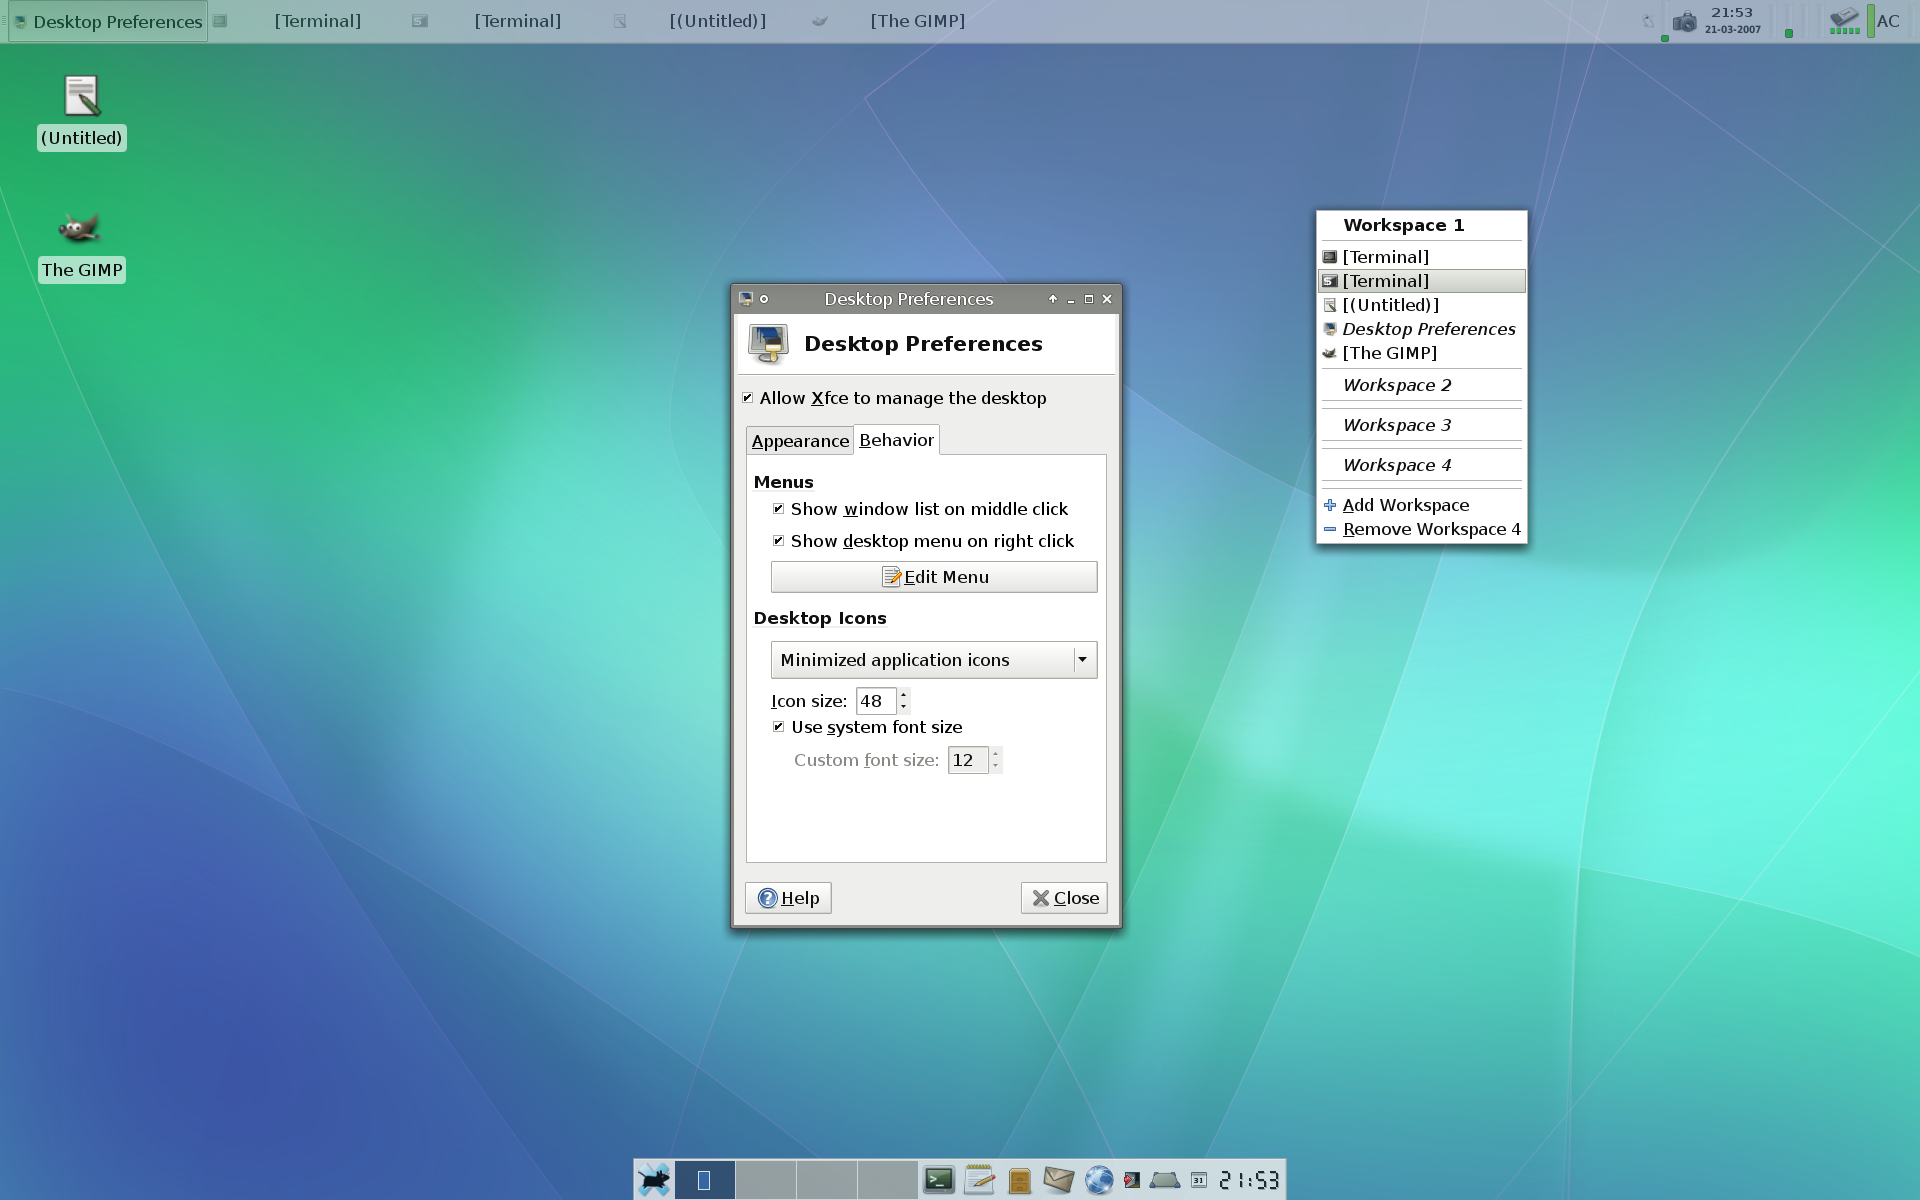Launch the mail envelope icon
The height and width of the screenshot is (1200, 1920).
(1058, 1180)
